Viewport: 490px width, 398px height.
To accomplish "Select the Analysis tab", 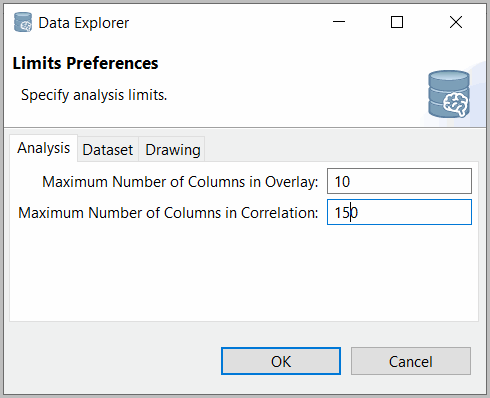I will tap(44, 148).
